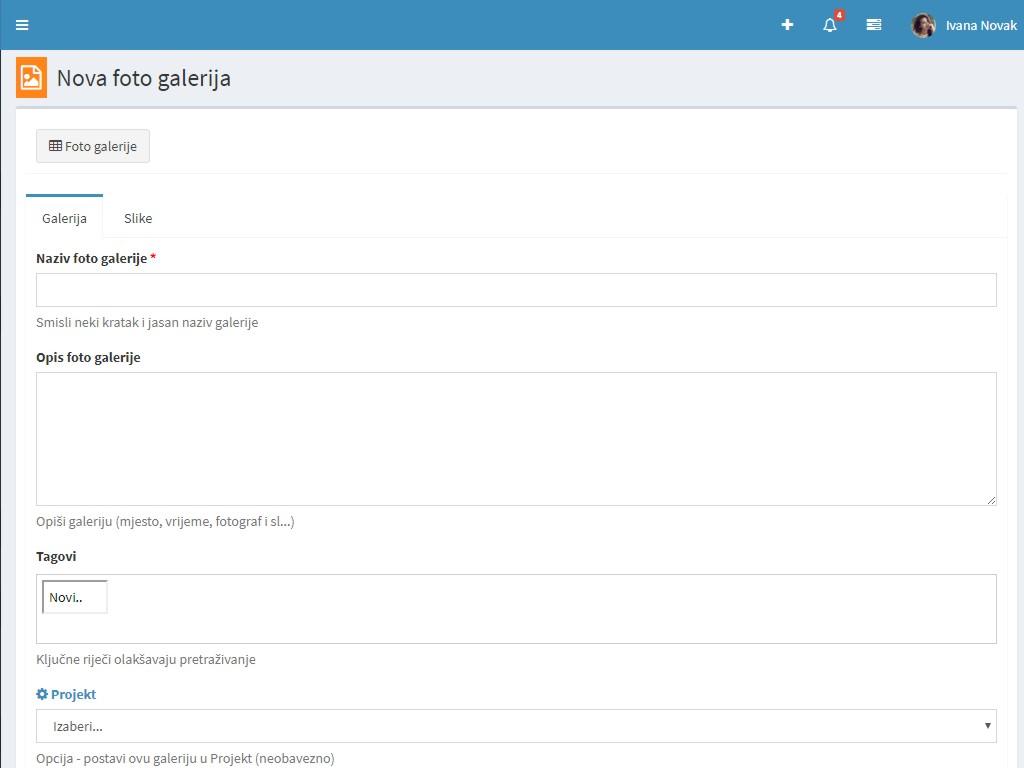This screenshot has width=1024, height=768.
Task: Switch to the Slike tab
Action: click(x=138, y=218)
